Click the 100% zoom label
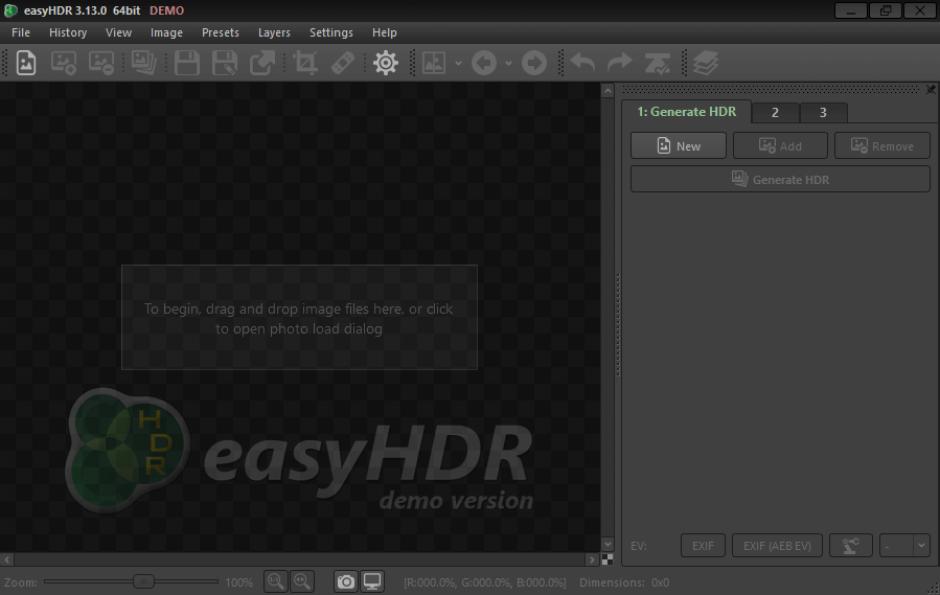The width and height of the screenshot is (940, 595). click(x=239, y=582)
